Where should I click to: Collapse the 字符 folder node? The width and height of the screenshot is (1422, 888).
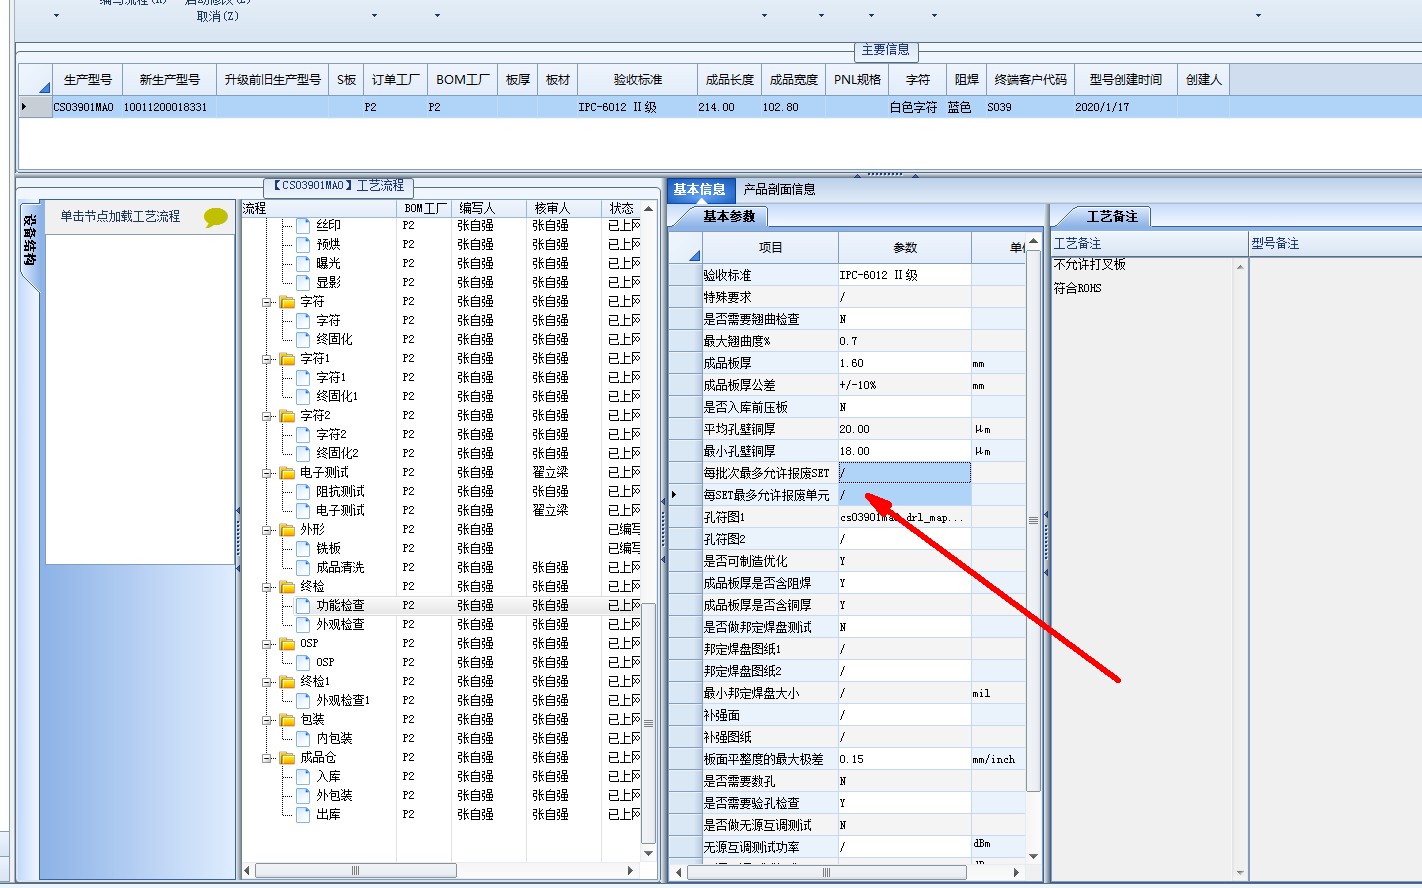[x=268, y=302]
